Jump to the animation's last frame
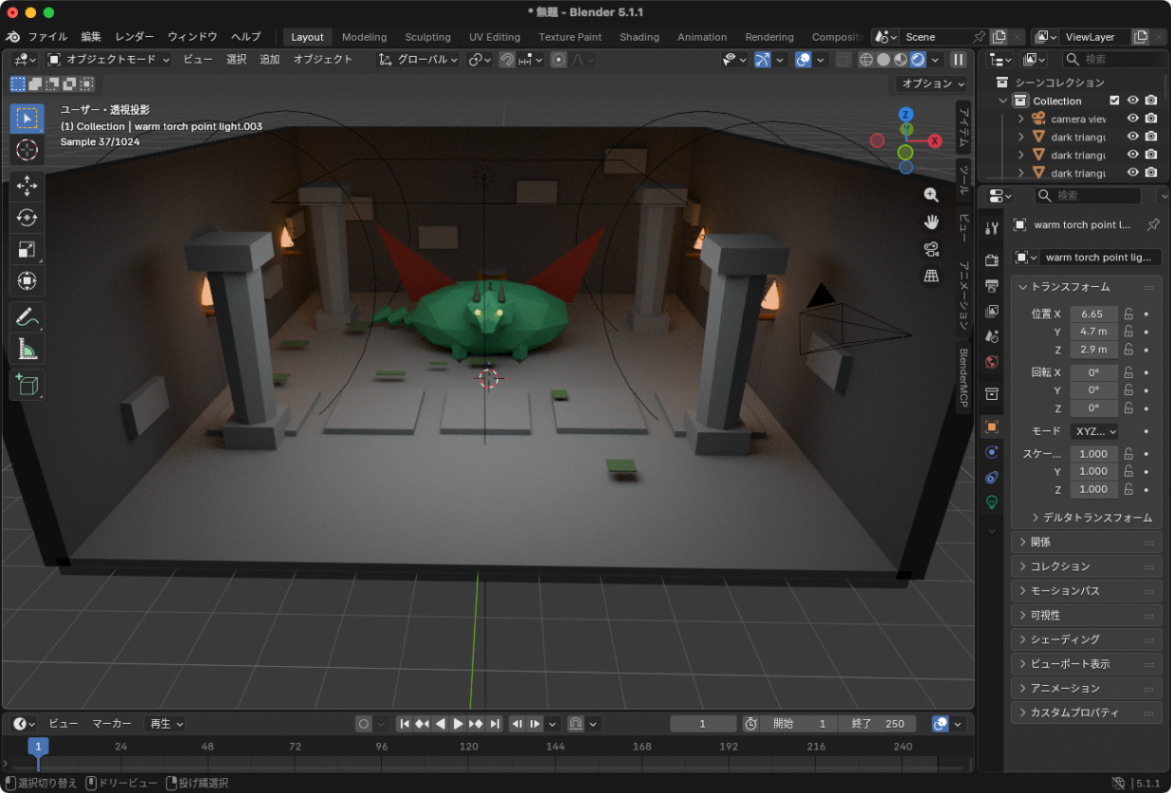 [494, 724]
